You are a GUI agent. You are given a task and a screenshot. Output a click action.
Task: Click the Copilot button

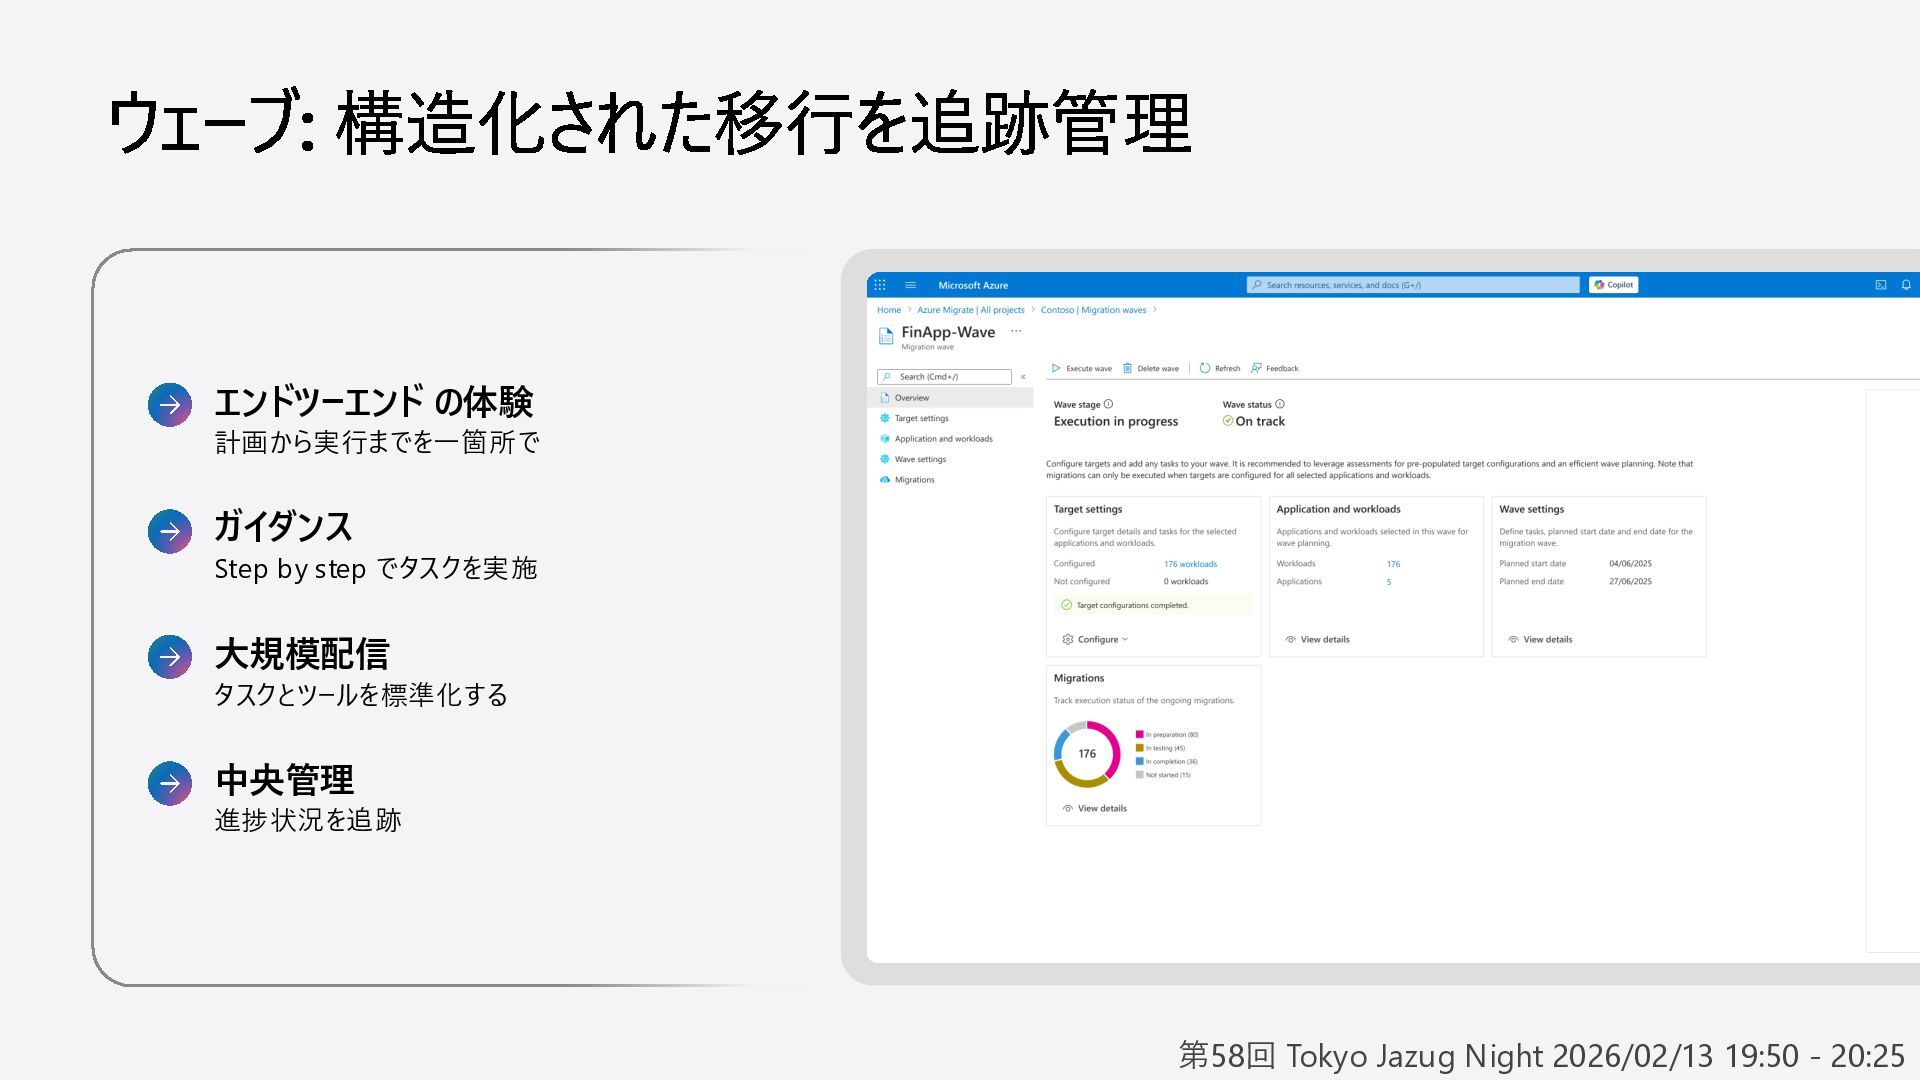click(x=1613, y=285)
